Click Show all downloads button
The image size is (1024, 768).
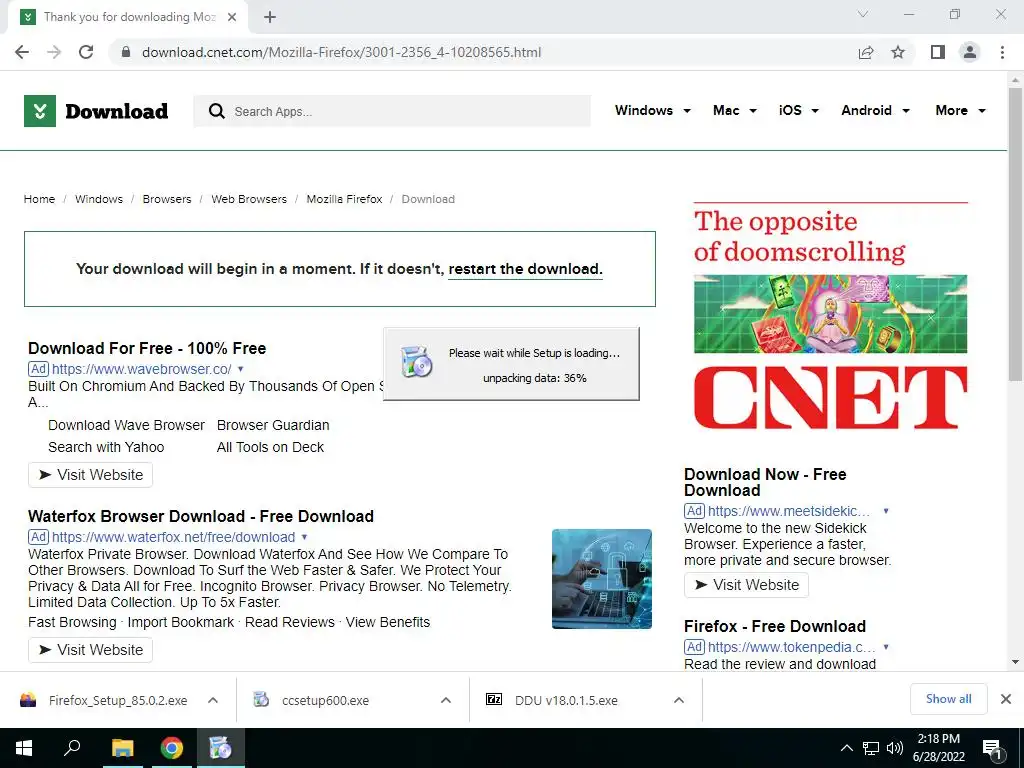click(948, 699)
